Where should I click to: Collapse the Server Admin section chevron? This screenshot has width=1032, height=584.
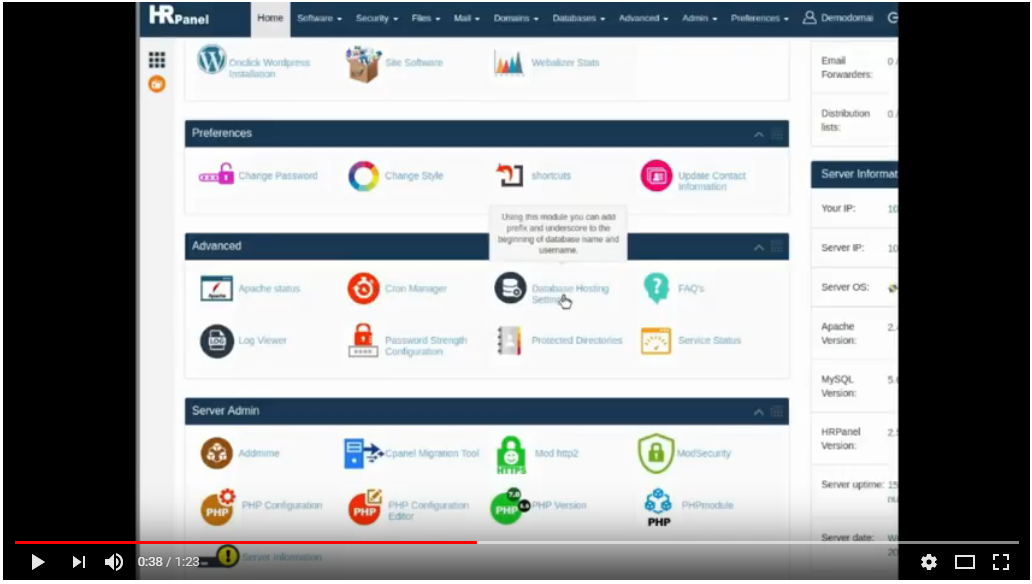pyautogui.click(x=759, y=412)
